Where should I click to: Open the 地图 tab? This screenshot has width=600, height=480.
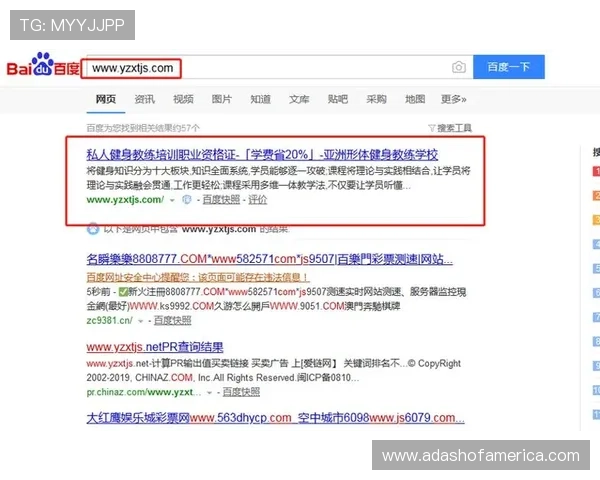coord(415,100)
